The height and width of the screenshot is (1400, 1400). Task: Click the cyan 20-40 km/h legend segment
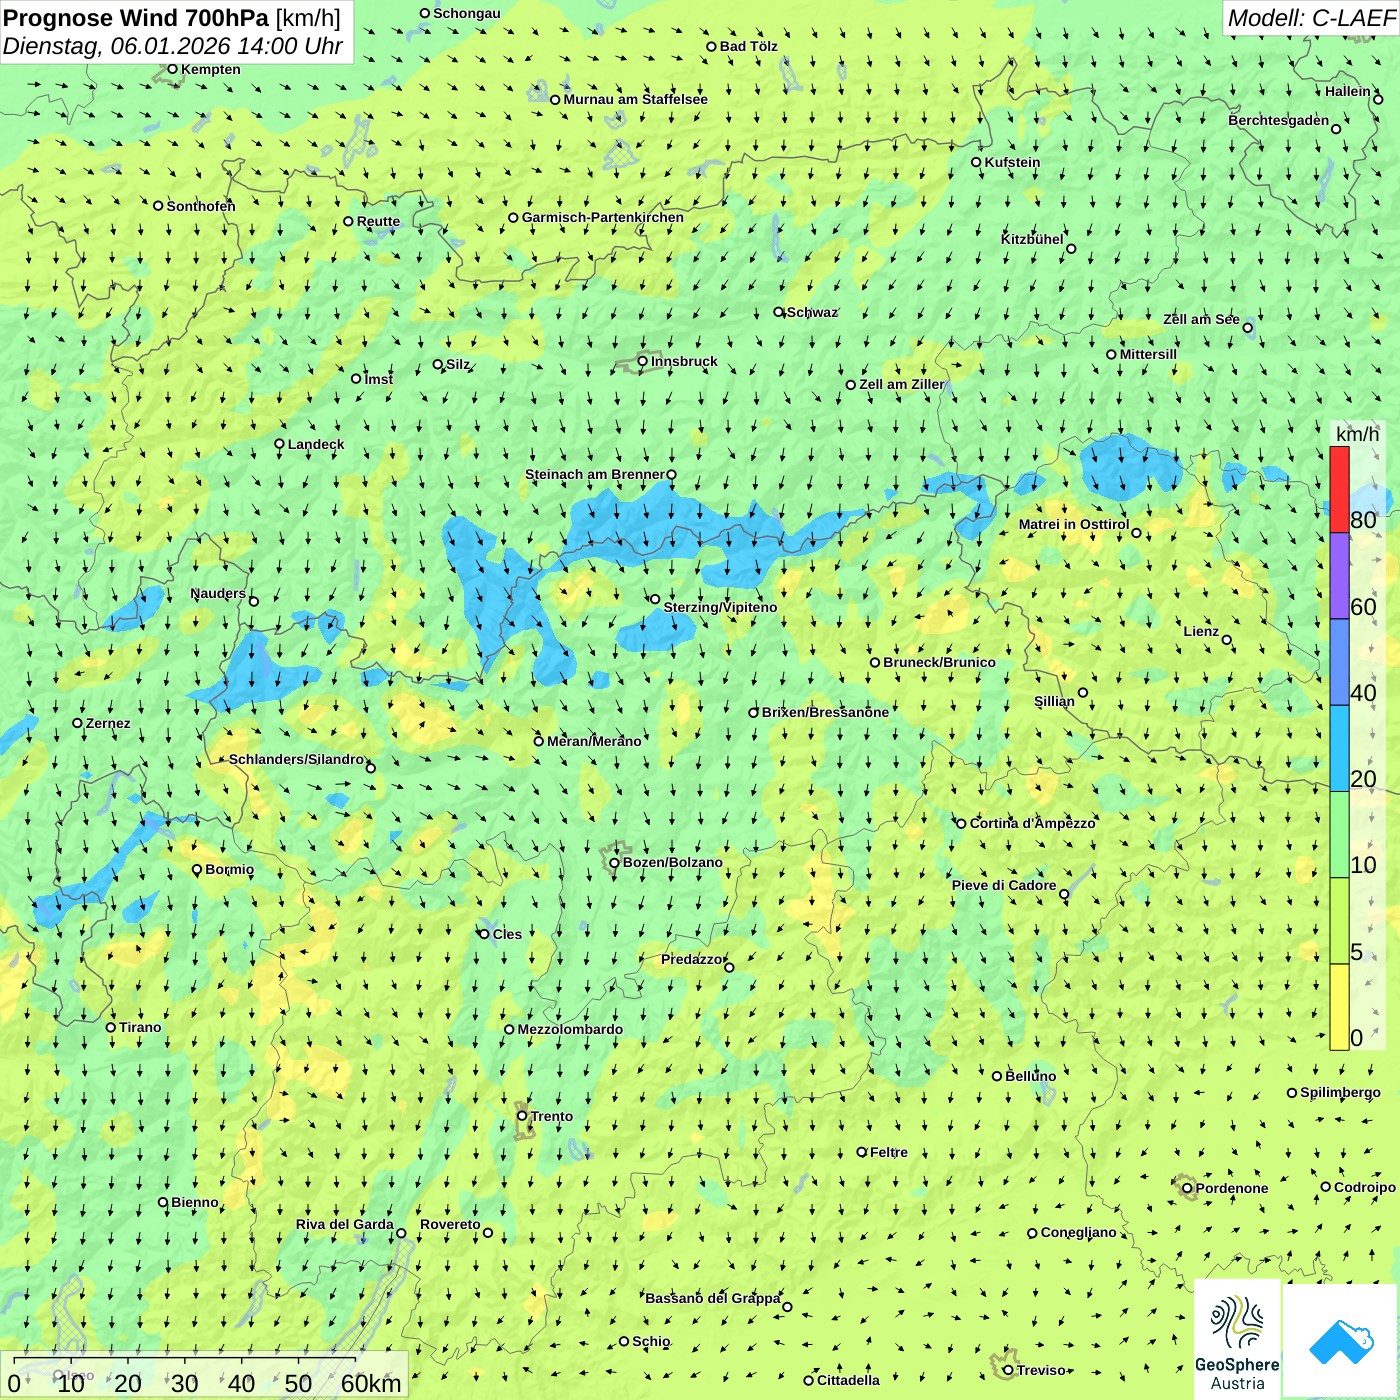pos(1339,749)
